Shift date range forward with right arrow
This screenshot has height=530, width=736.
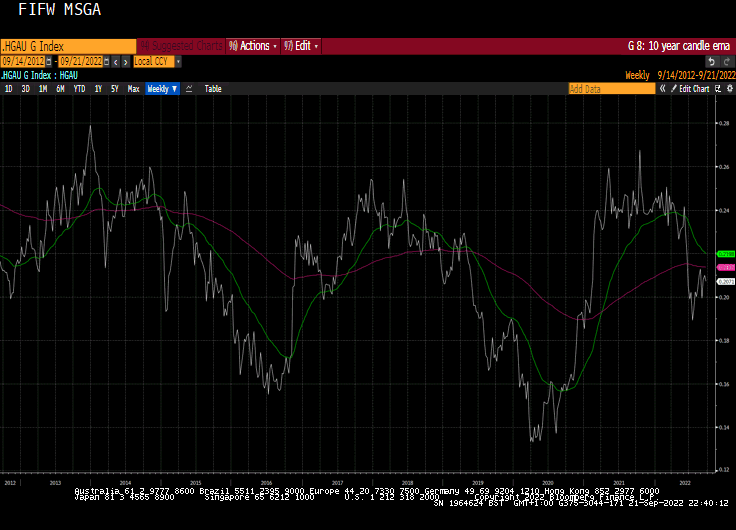click(123, 62)
